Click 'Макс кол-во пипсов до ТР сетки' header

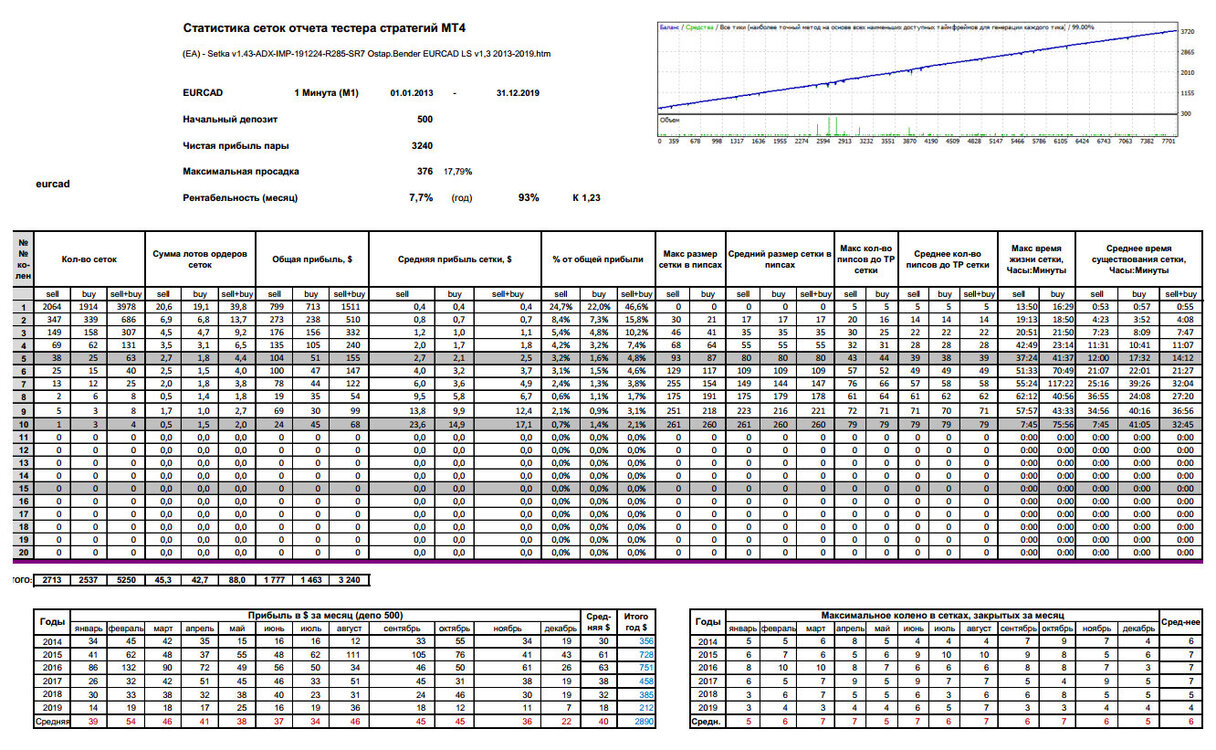point(866,260)
